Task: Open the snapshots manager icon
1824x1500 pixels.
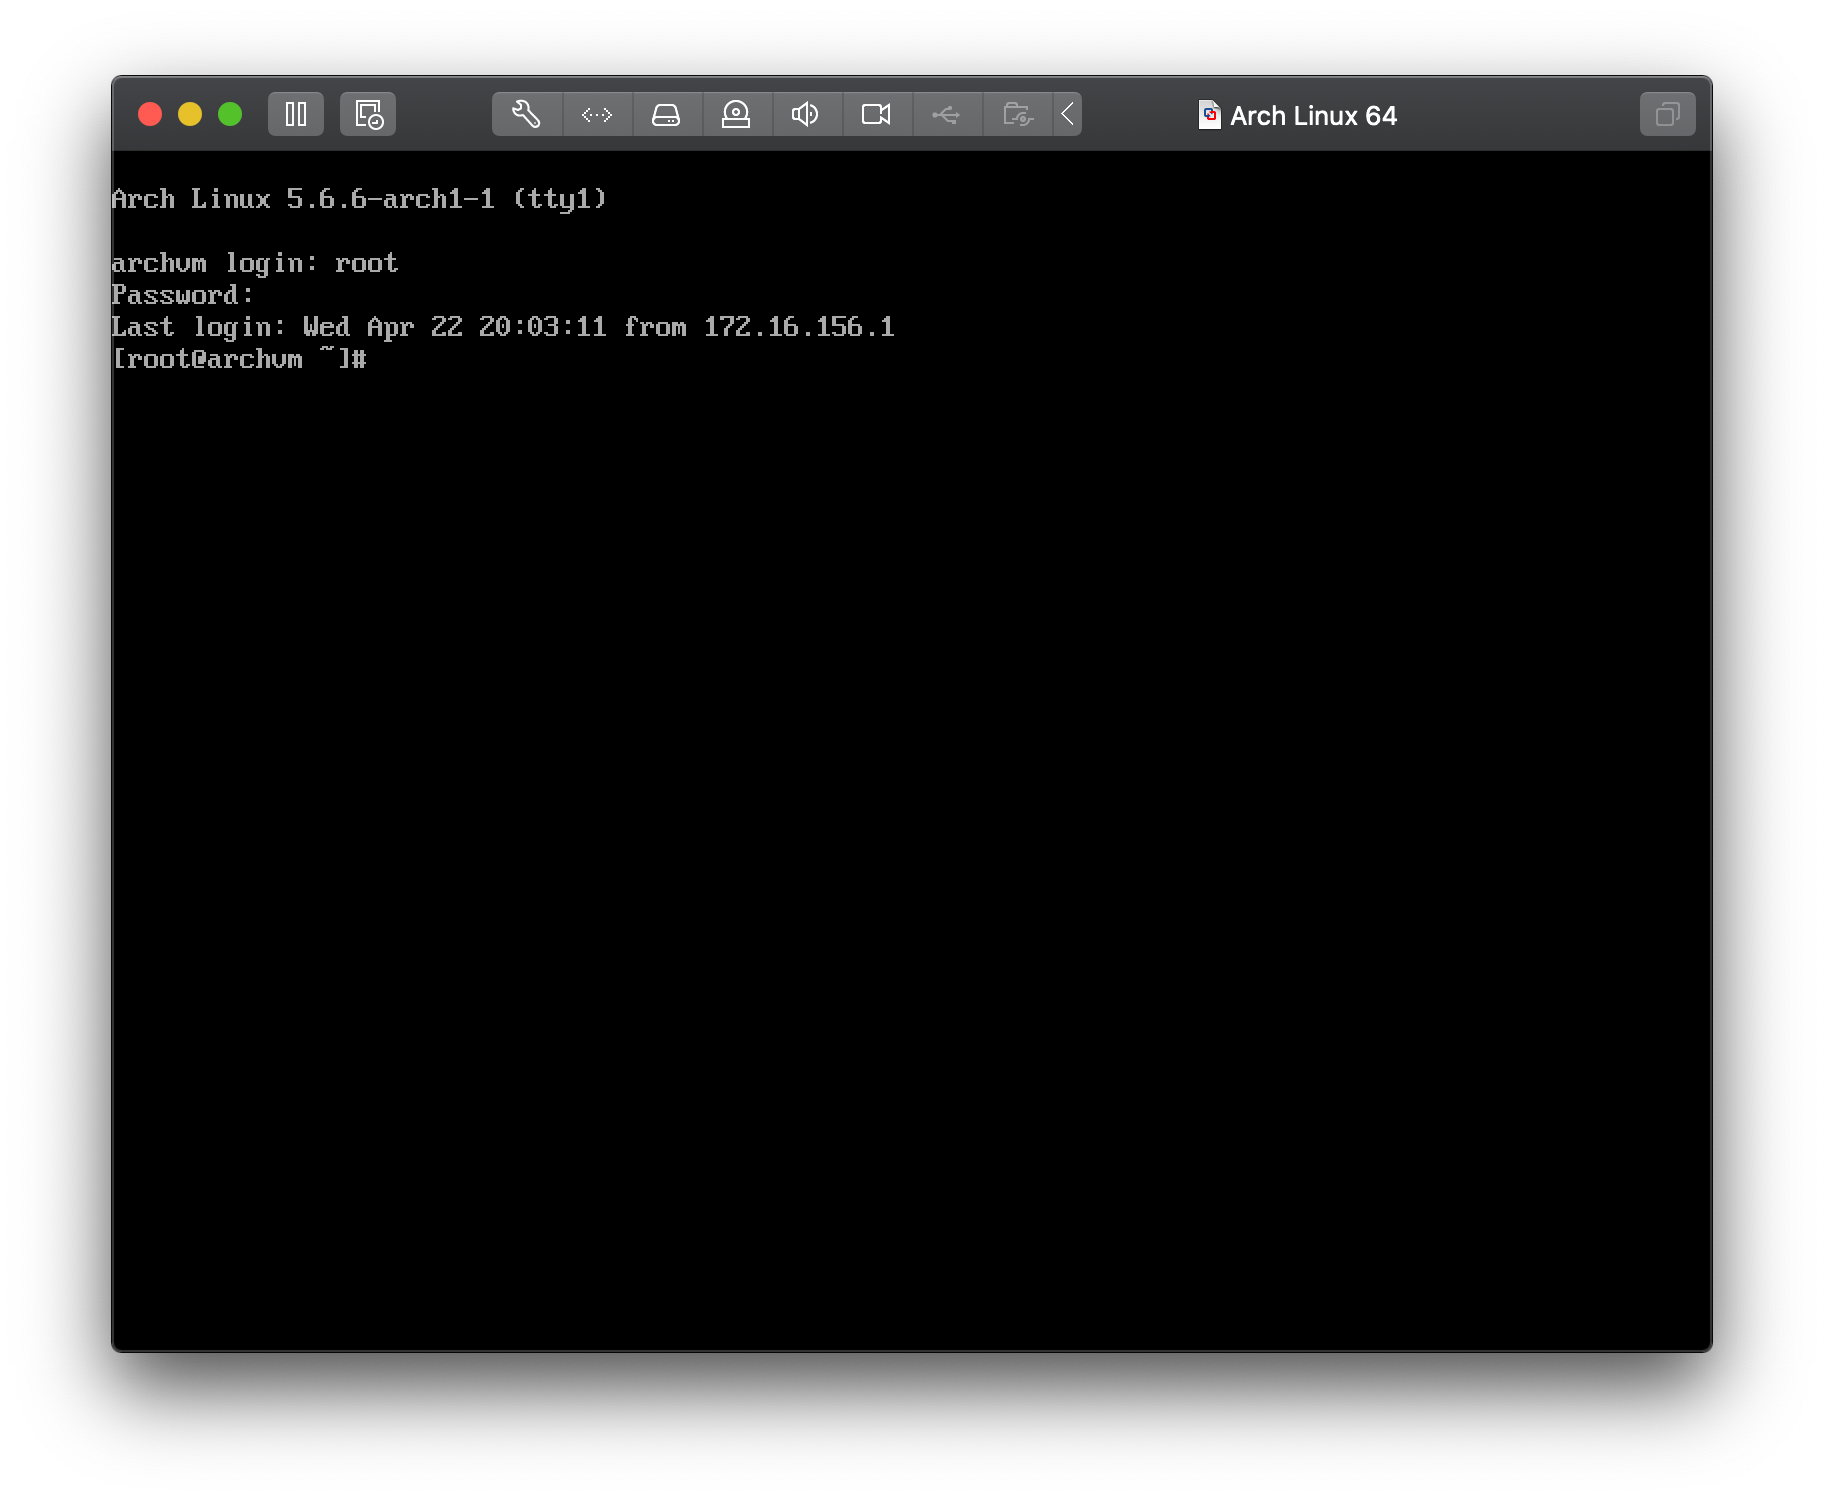Action: click(x=368, y=114)
